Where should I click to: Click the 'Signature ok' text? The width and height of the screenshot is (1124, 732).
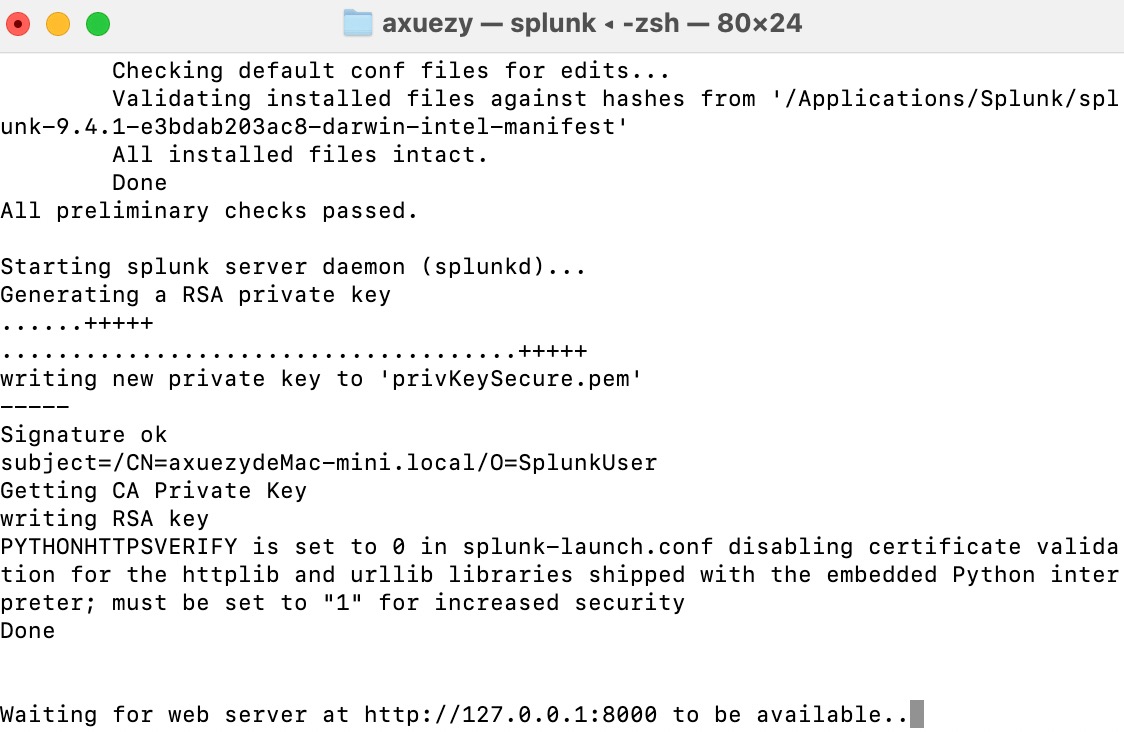click(x=84, y=435)
